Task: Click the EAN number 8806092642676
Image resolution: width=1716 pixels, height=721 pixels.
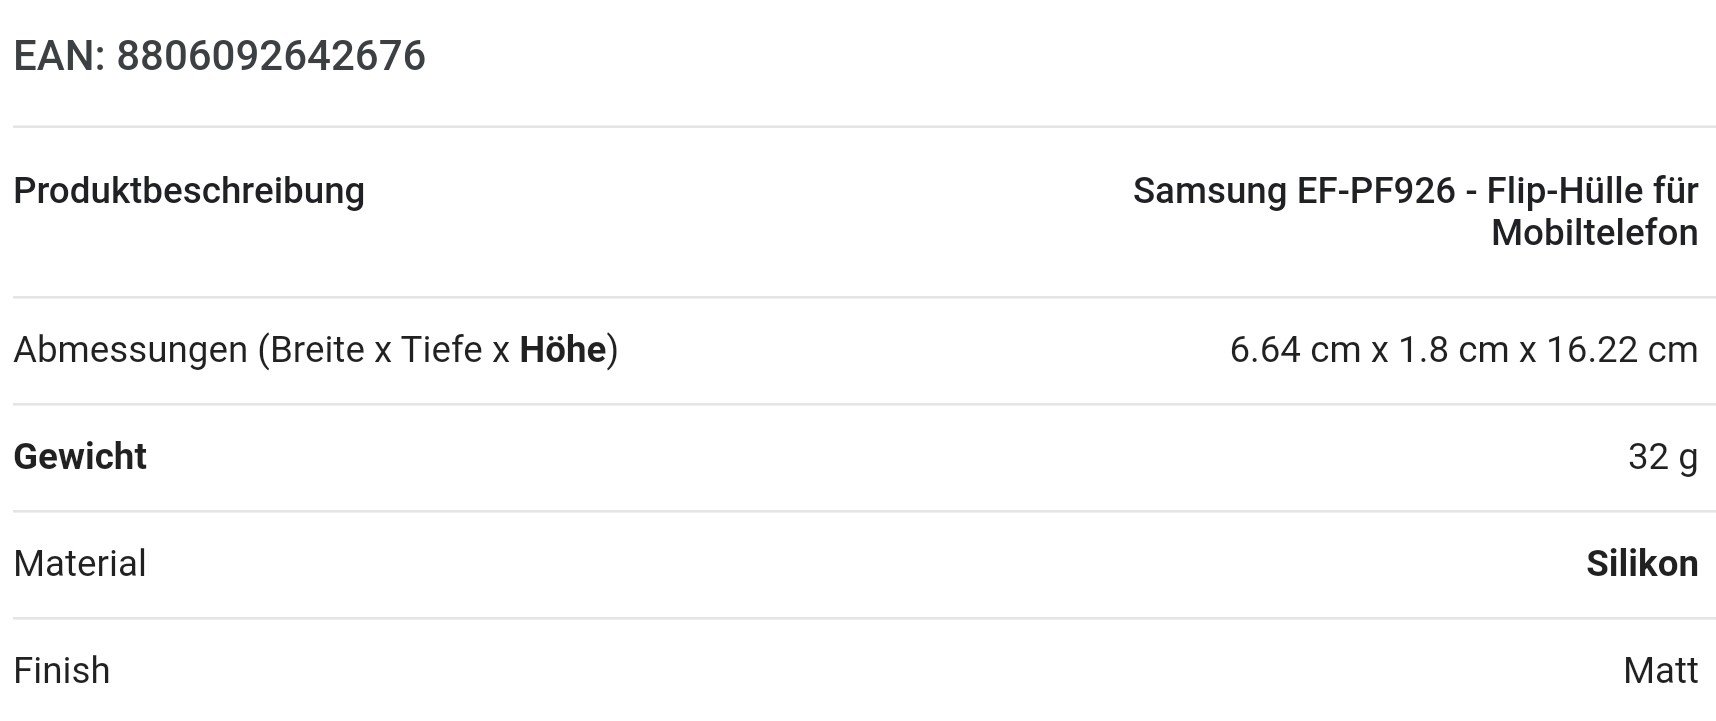Action: [271, 56]
